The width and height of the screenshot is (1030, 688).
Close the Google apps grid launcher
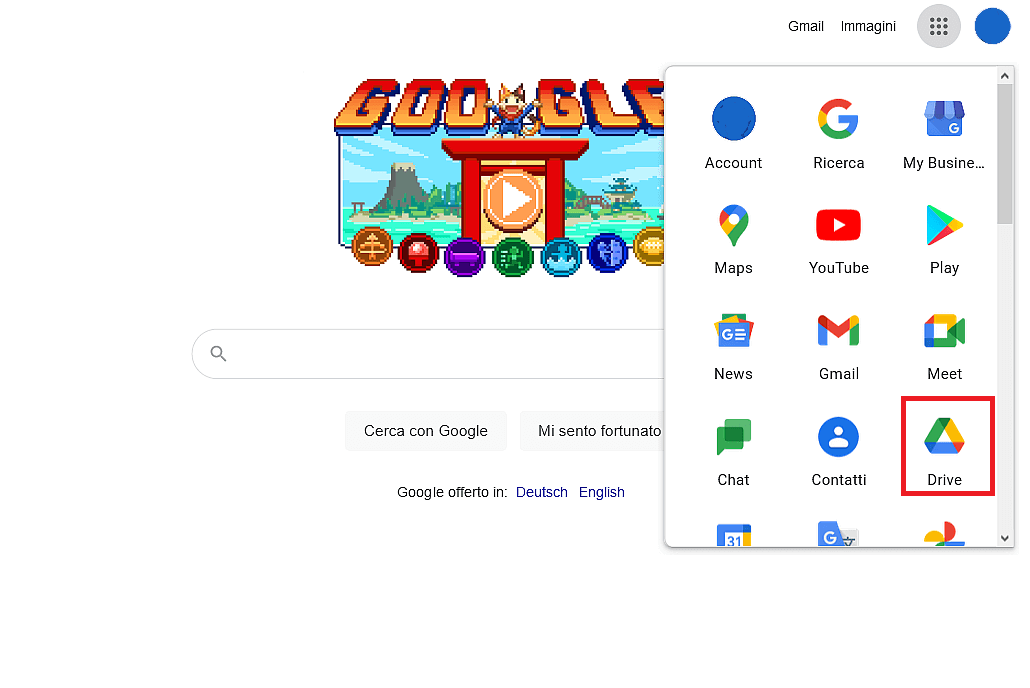pos(939,26)
